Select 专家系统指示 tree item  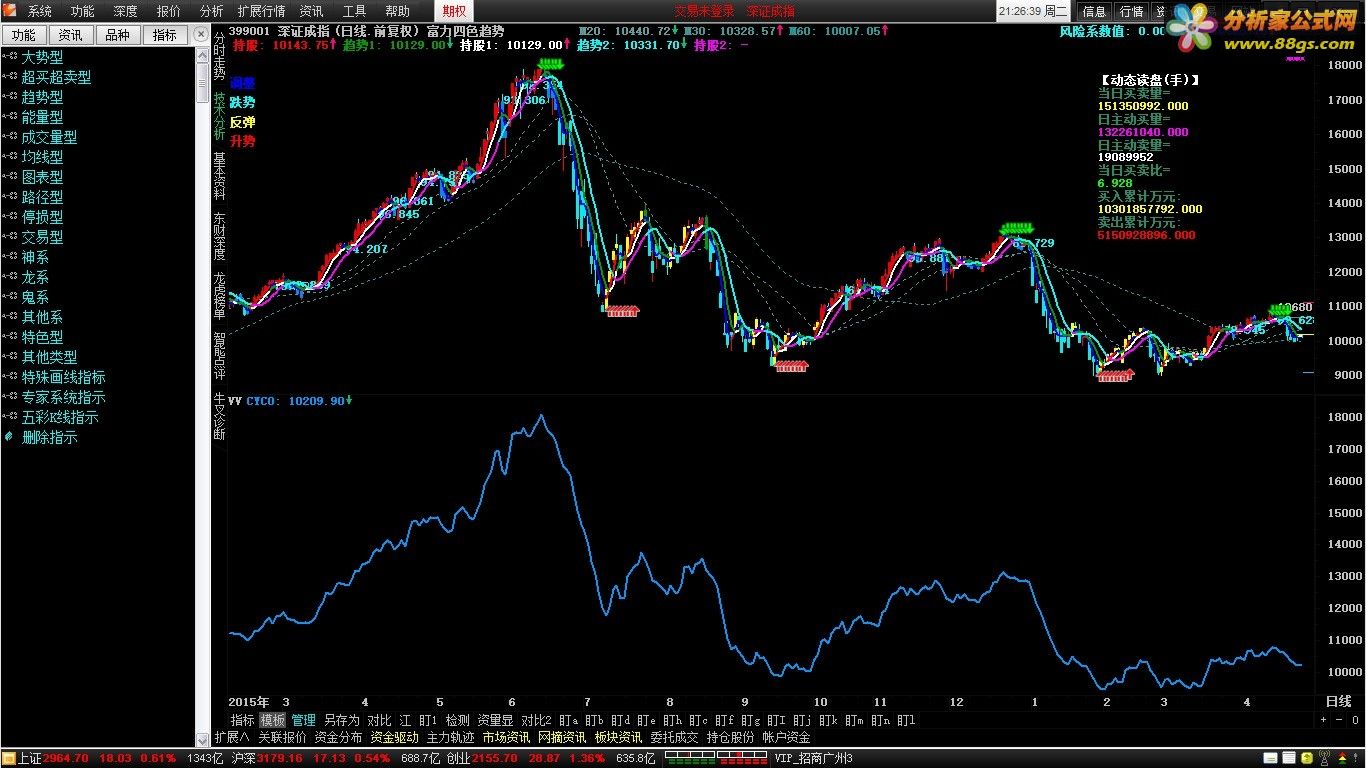point(63,397)
